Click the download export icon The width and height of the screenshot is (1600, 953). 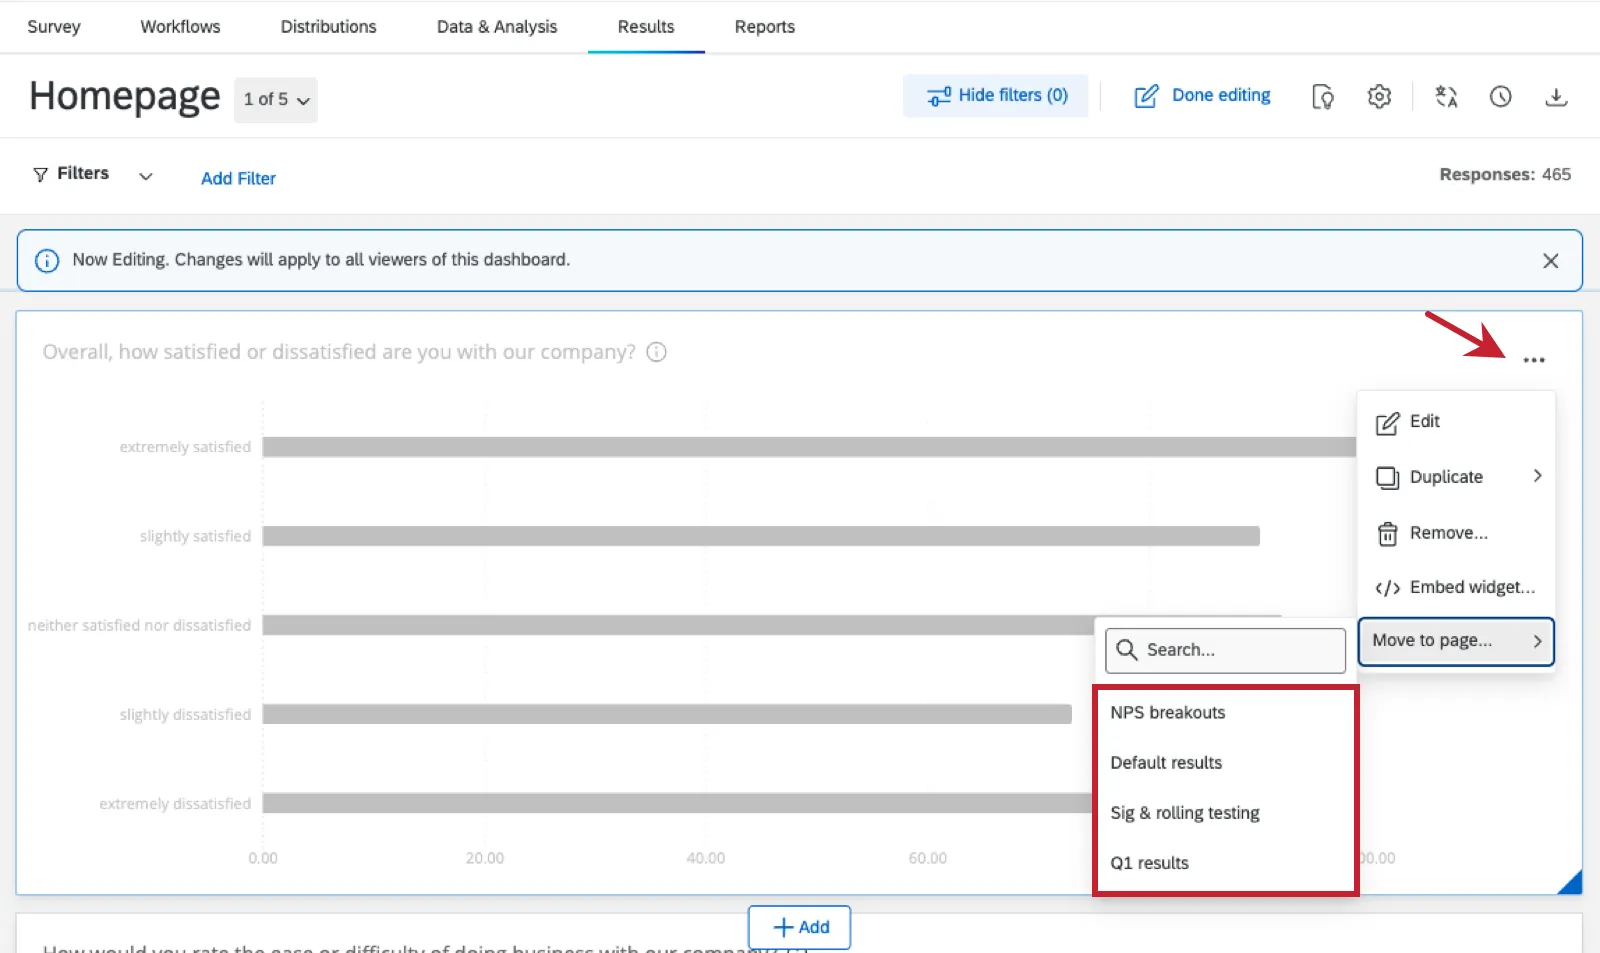[1556, 97]
